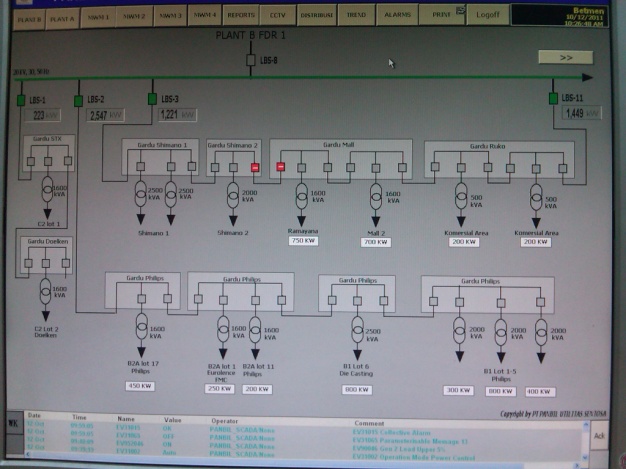626x469 pixels.
Task: Select the Ramayana 1600 kVA transformer symbol
Action: pyautogui.click(x=301, y=196)
